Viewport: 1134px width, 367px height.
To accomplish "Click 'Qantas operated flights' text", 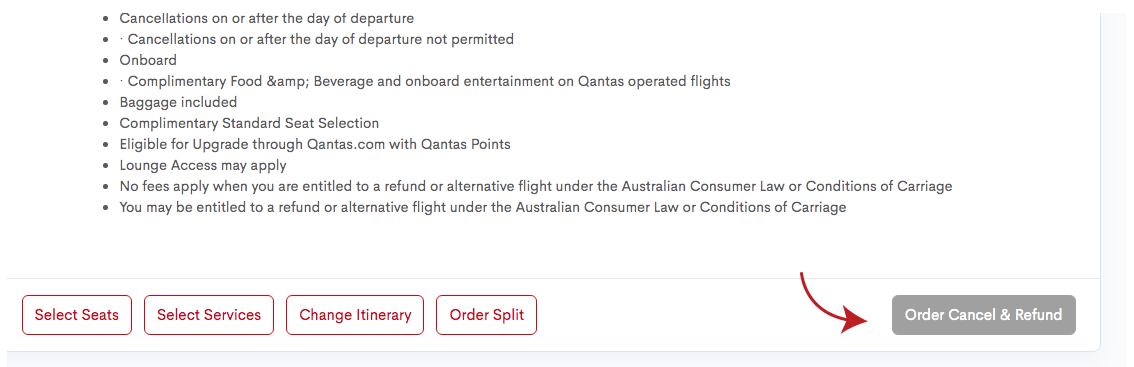I will [x=655, y=81].
